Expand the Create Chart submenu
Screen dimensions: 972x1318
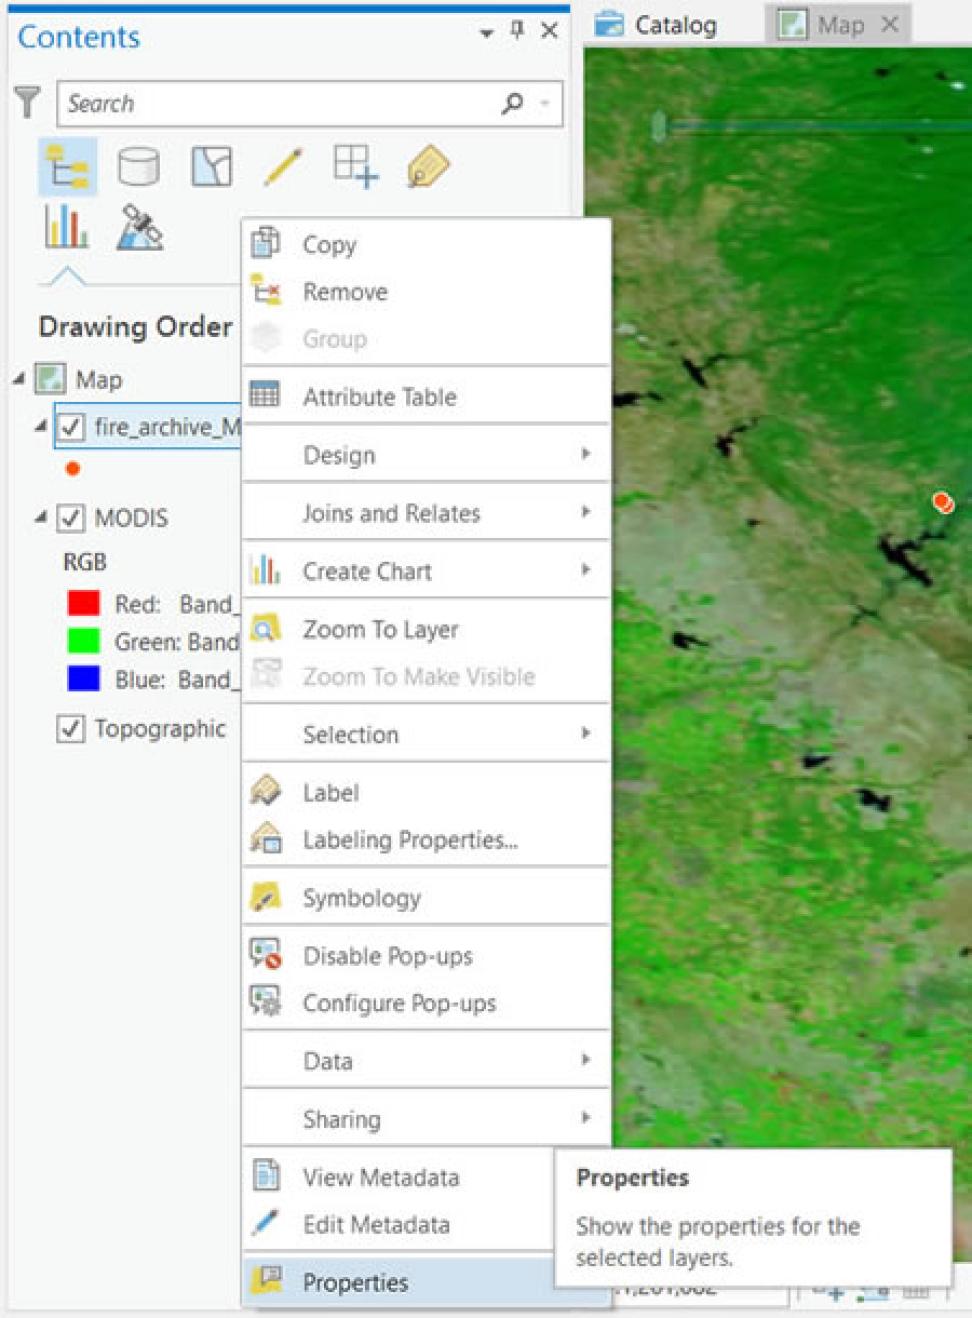click(x=586, y=570)
